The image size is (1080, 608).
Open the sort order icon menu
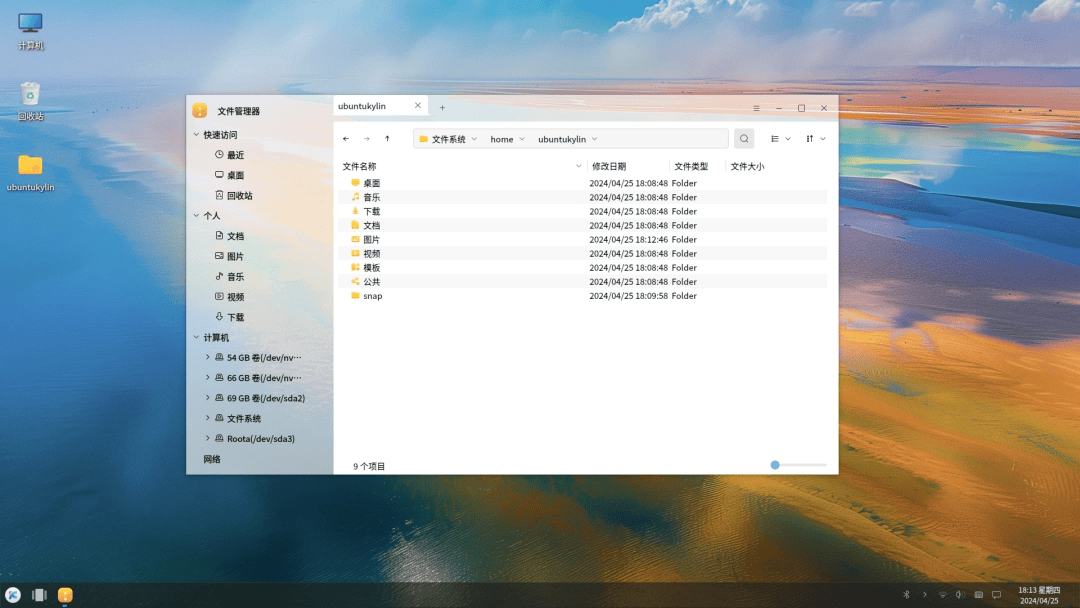coord(810,139)
